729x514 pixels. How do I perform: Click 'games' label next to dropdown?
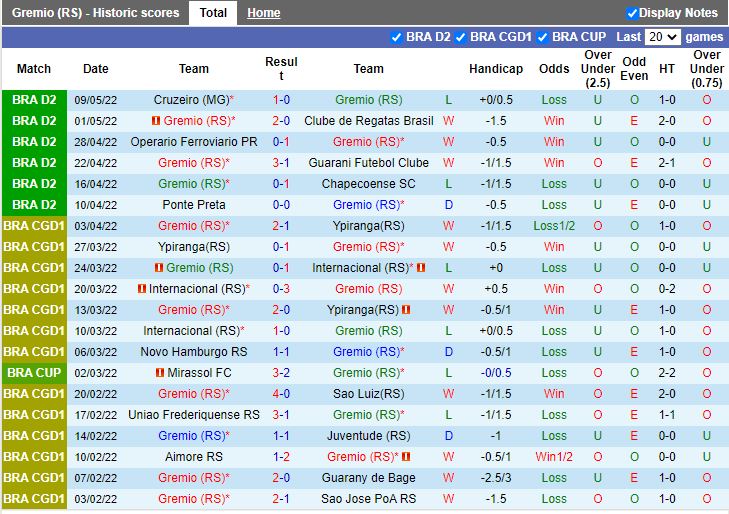[704, 37]
